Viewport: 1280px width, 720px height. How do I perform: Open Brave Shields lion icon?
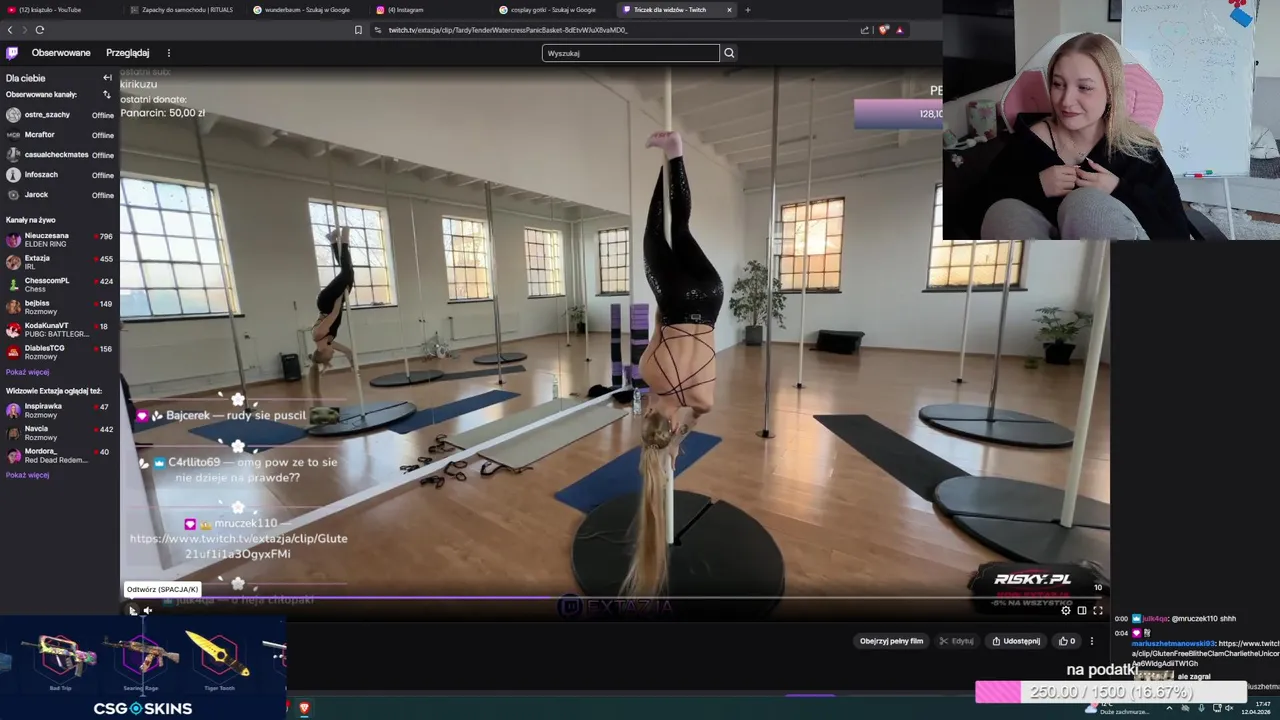click(x=883, y=30)
